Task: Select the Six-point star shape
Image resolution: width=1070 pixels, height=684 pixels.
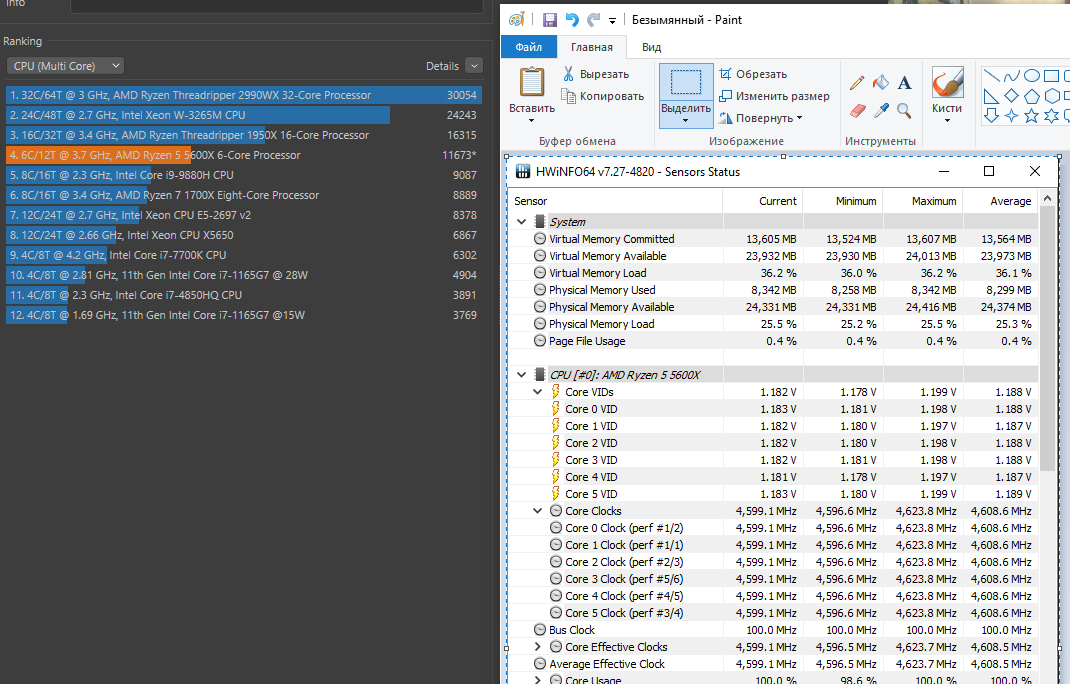Action: 1052,116
